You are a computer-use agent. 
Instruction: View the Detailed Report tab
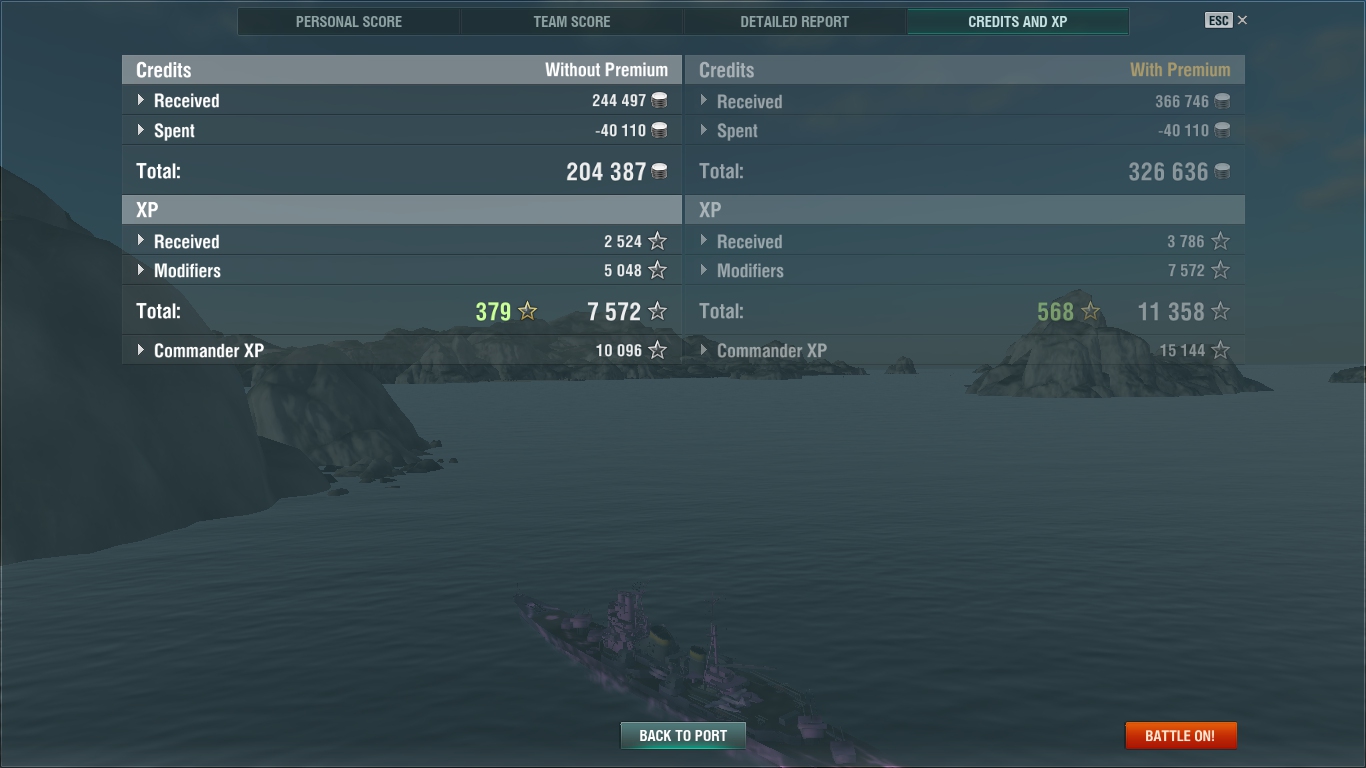point(795,21)
